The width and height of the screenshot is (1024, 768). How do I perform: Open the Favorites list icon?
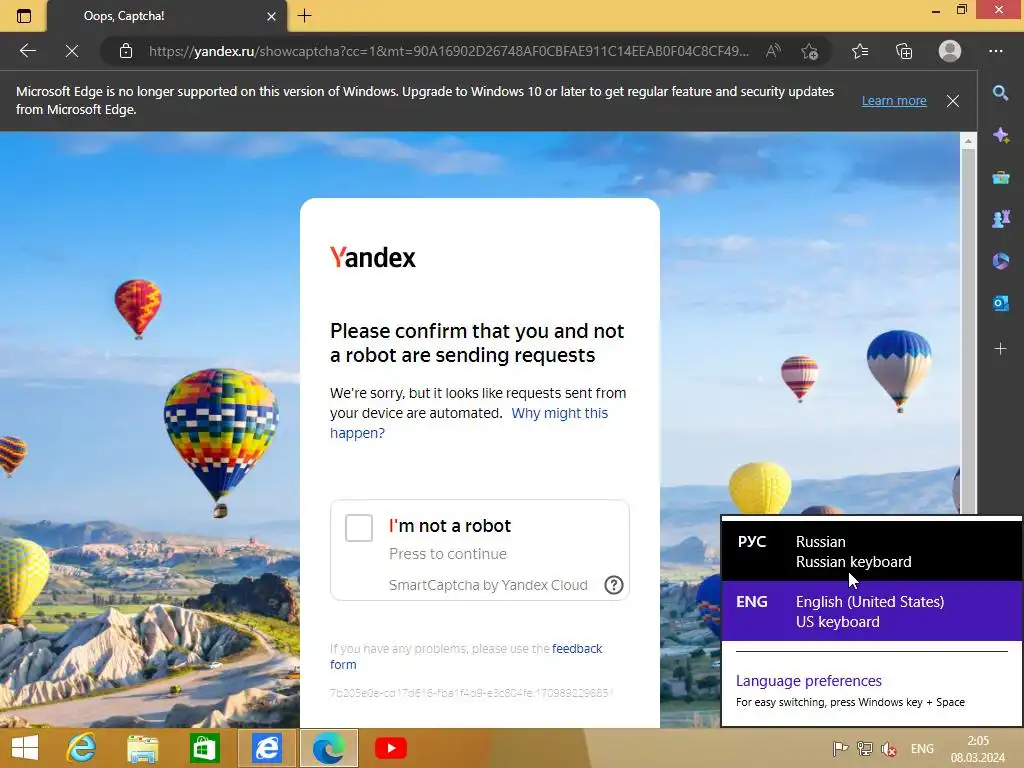pyautogui.click(x=860, y=51)
